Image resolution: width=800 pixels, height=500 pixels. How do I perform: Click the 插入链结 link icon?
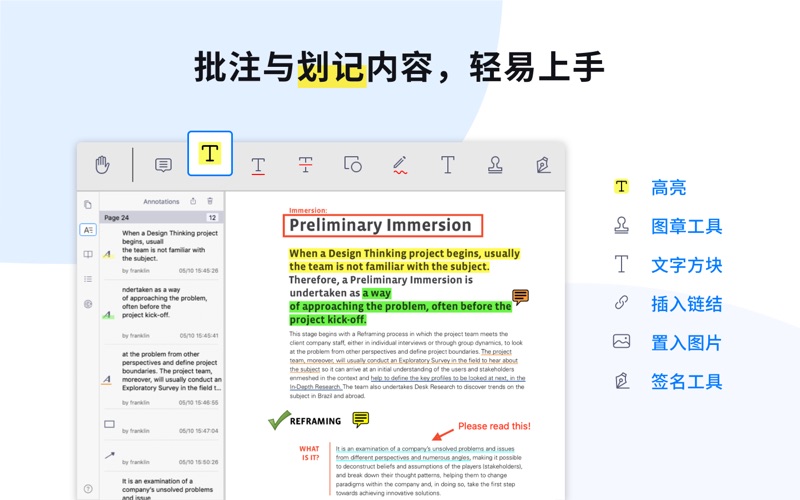621,303
